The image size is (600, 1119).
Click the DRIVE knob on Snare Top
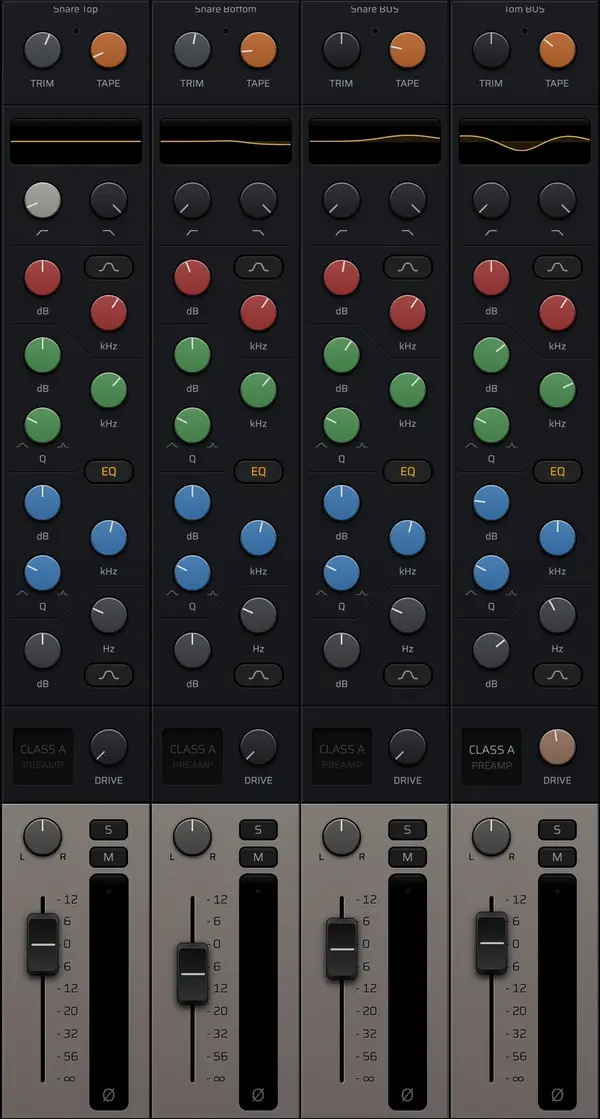click(x=108, y=747)
